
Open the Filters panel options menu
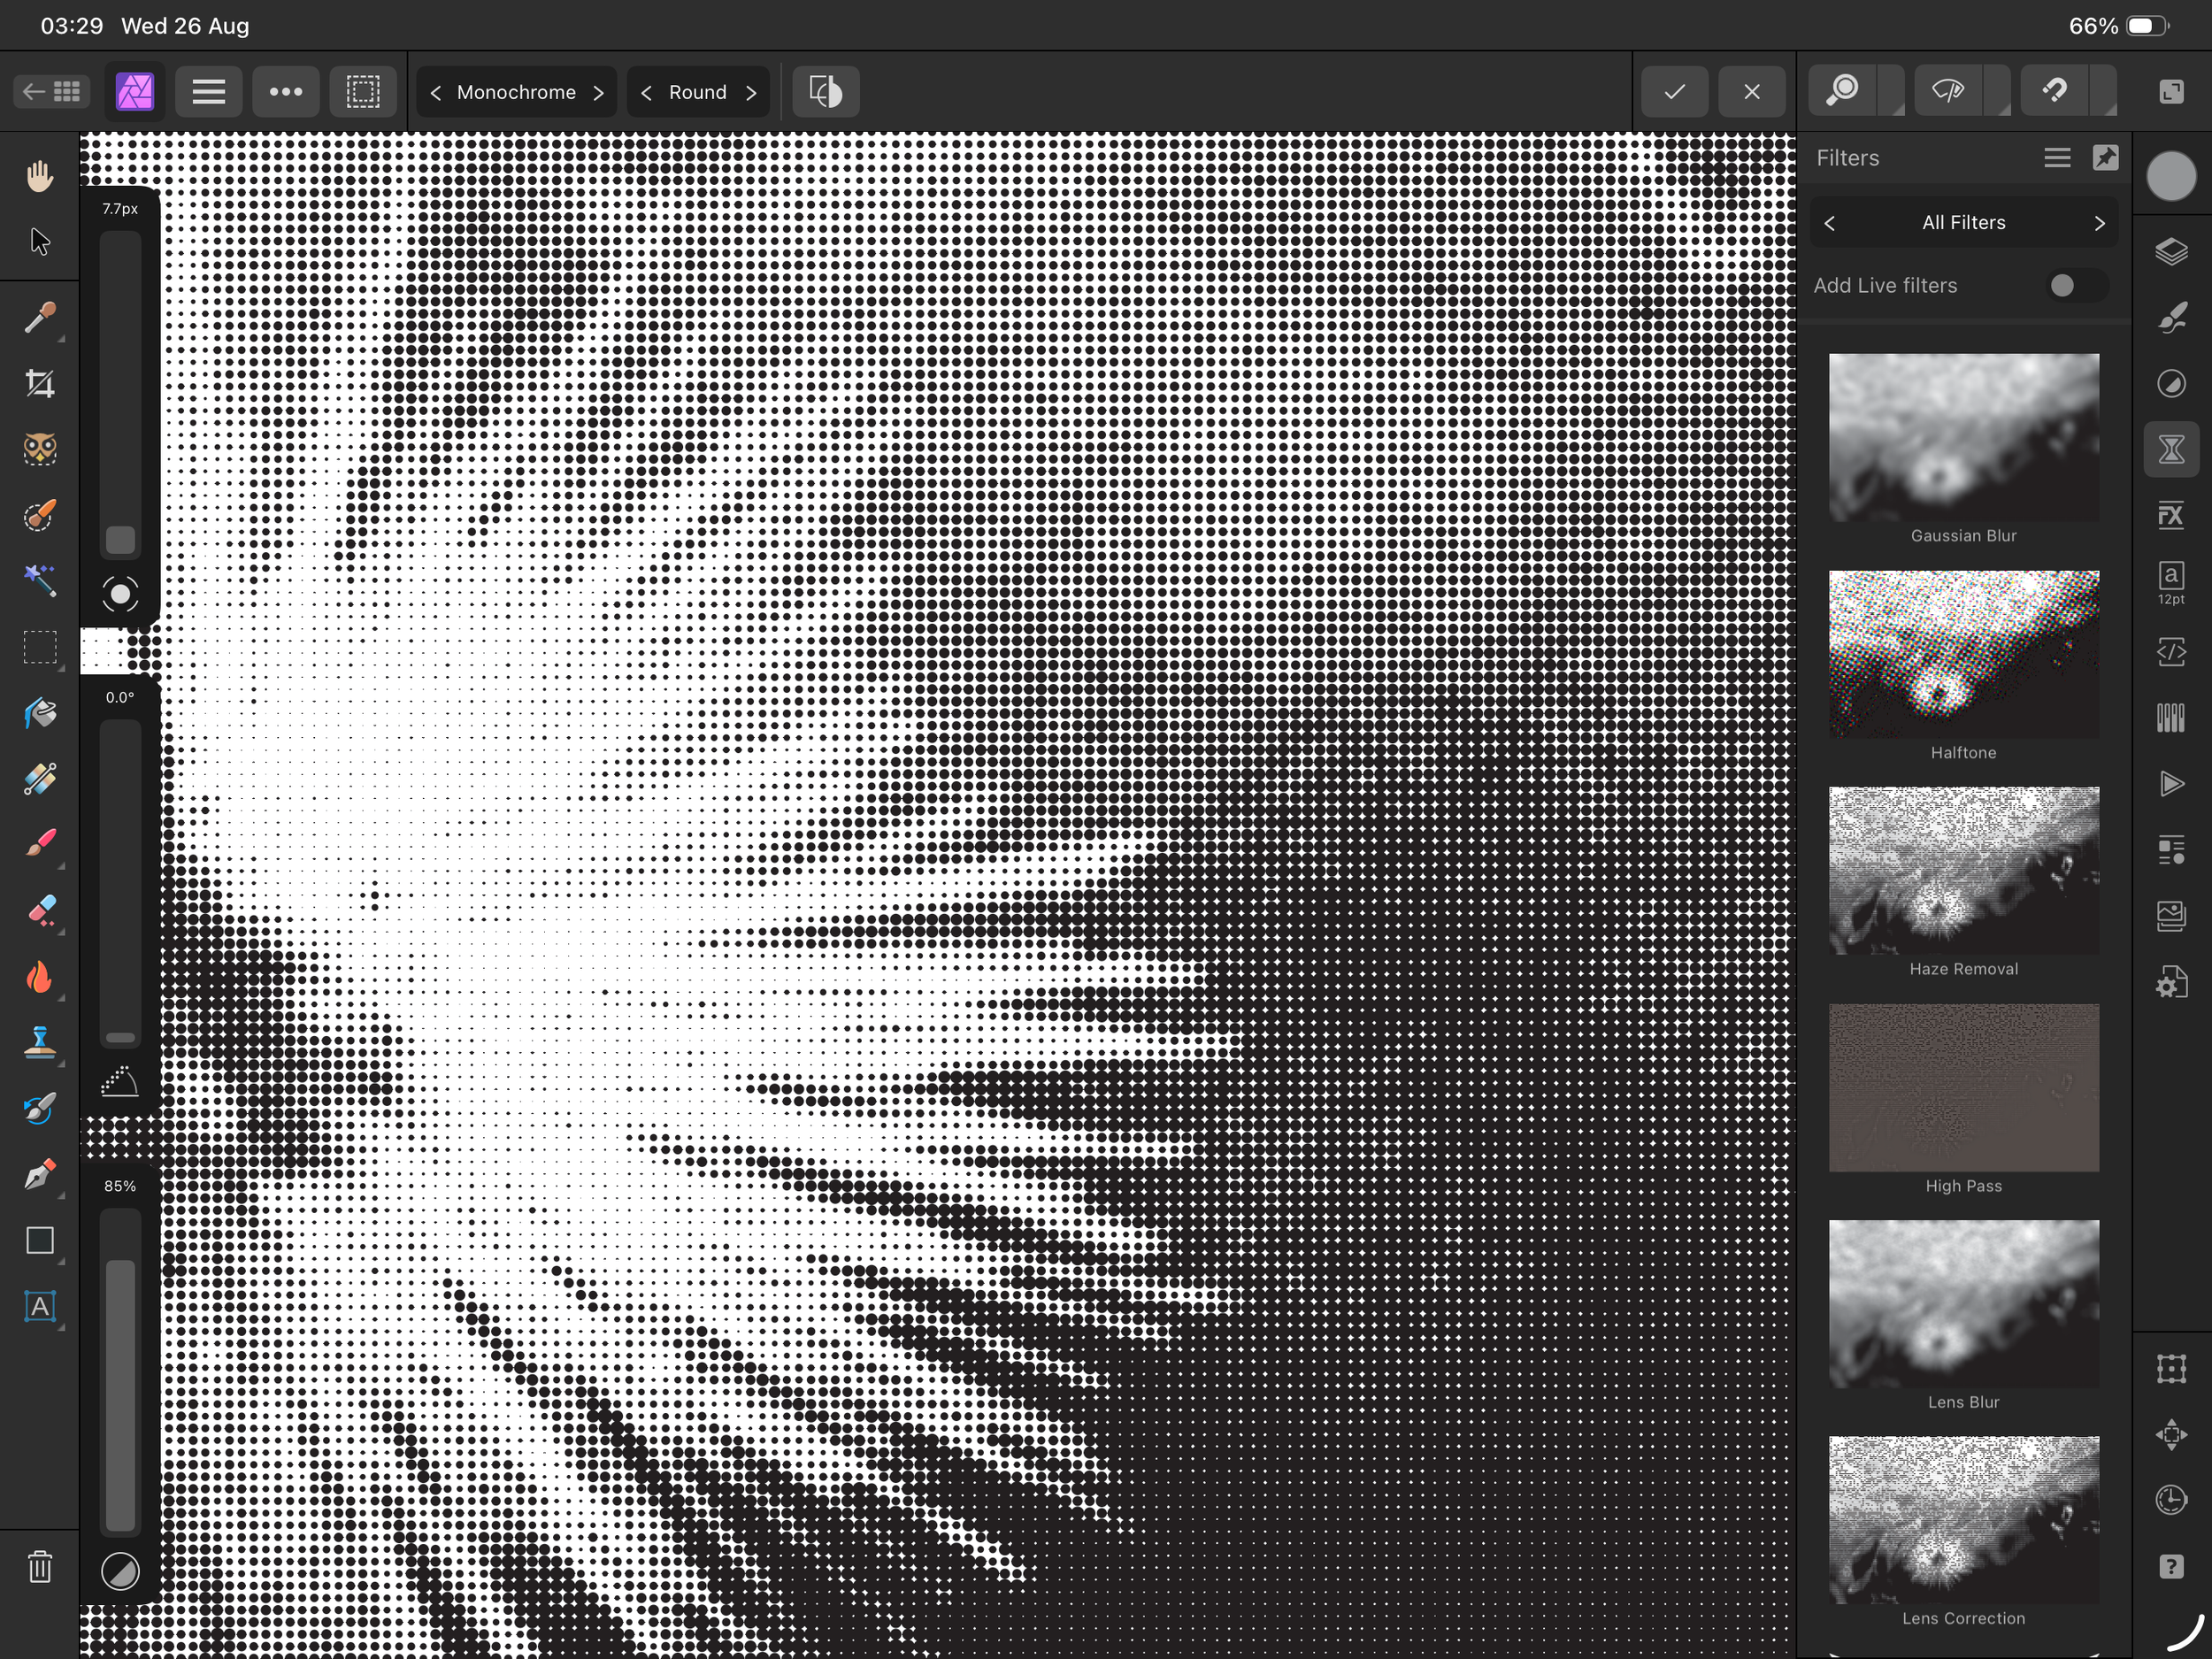[2057, 158]
